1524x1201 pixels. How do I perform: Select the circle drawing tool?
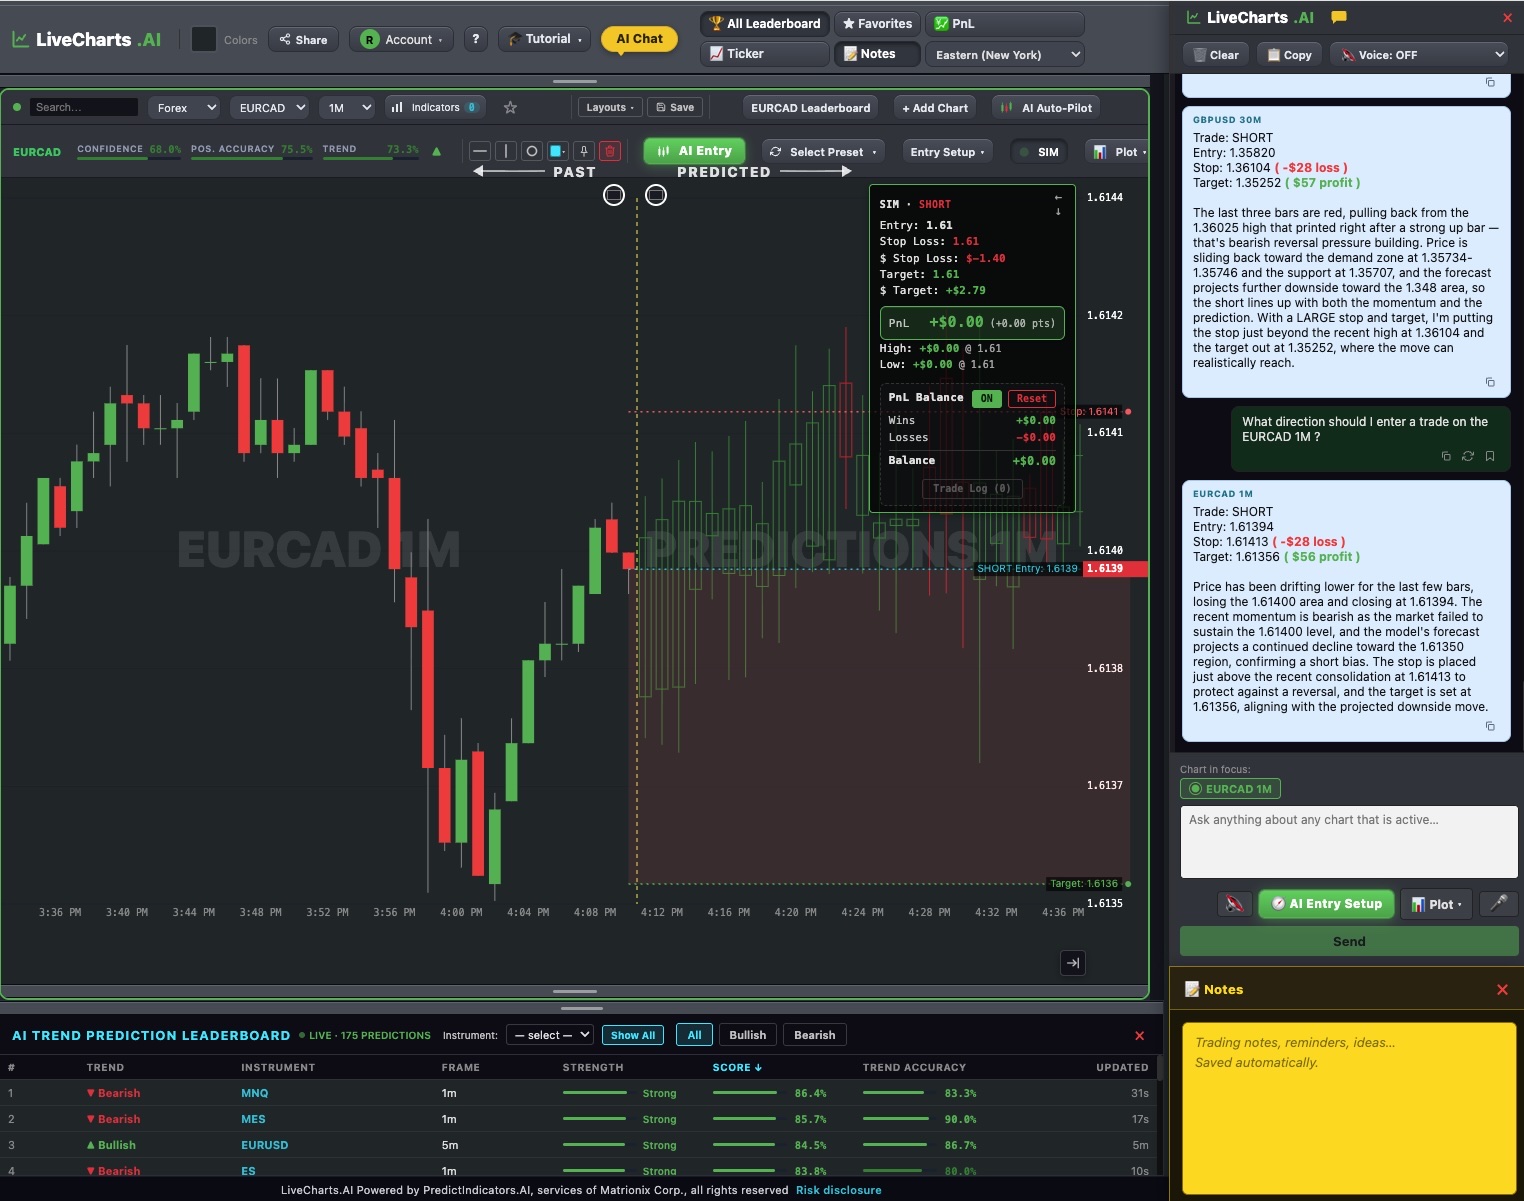pyautogui.click(x=532, y=151)
